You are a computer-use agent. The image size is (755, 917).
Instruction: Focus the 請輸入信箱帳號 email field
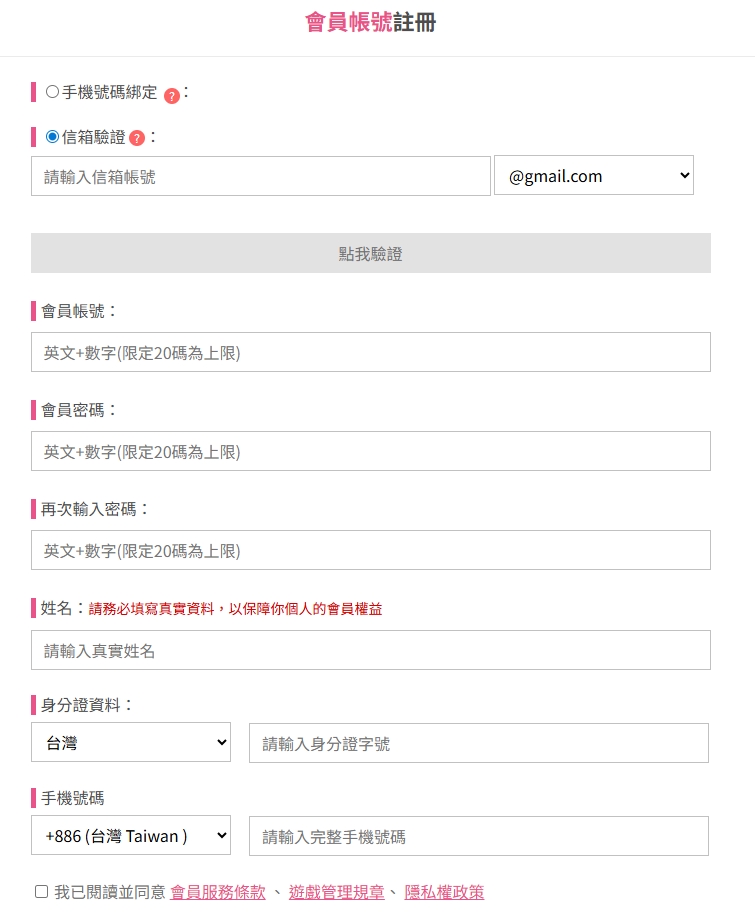point(261,177)
